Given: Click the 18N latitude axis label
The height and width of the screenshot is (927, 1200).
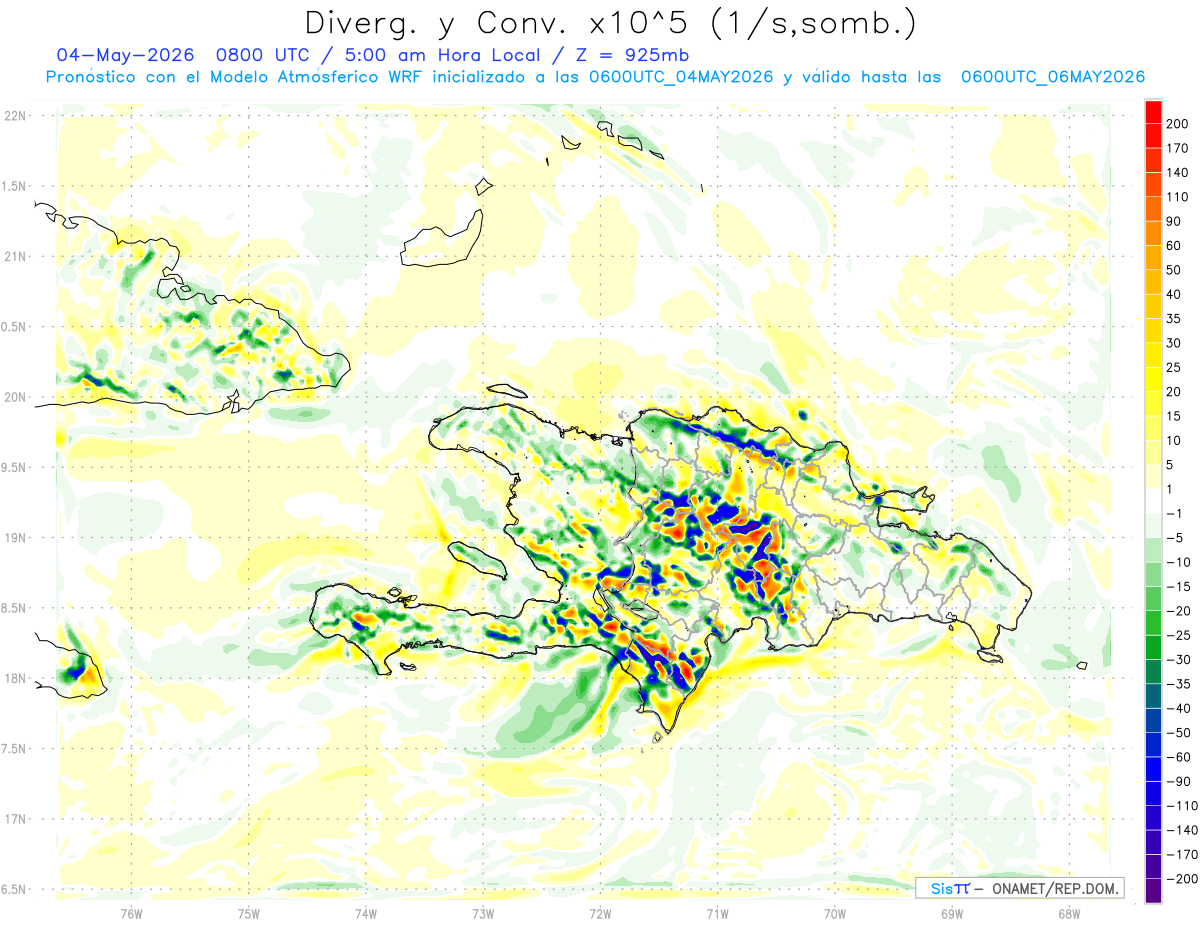Looking at the screenshot, I should (15, 678).
